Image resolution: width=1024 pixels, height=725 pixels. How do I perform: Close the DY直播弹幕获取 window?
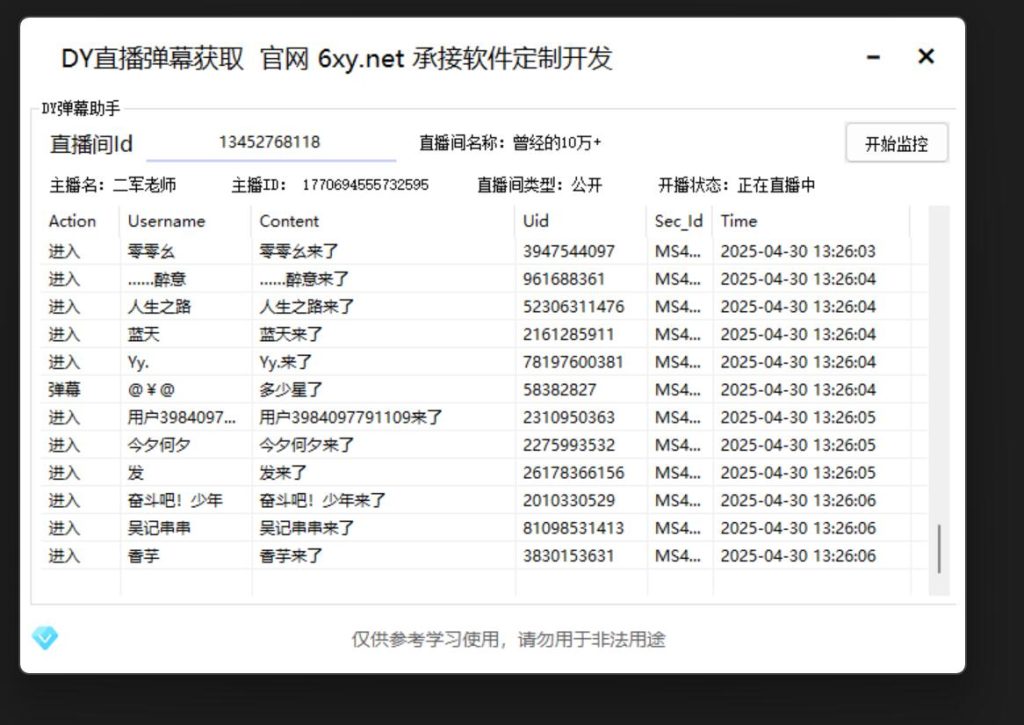(926, 56)
